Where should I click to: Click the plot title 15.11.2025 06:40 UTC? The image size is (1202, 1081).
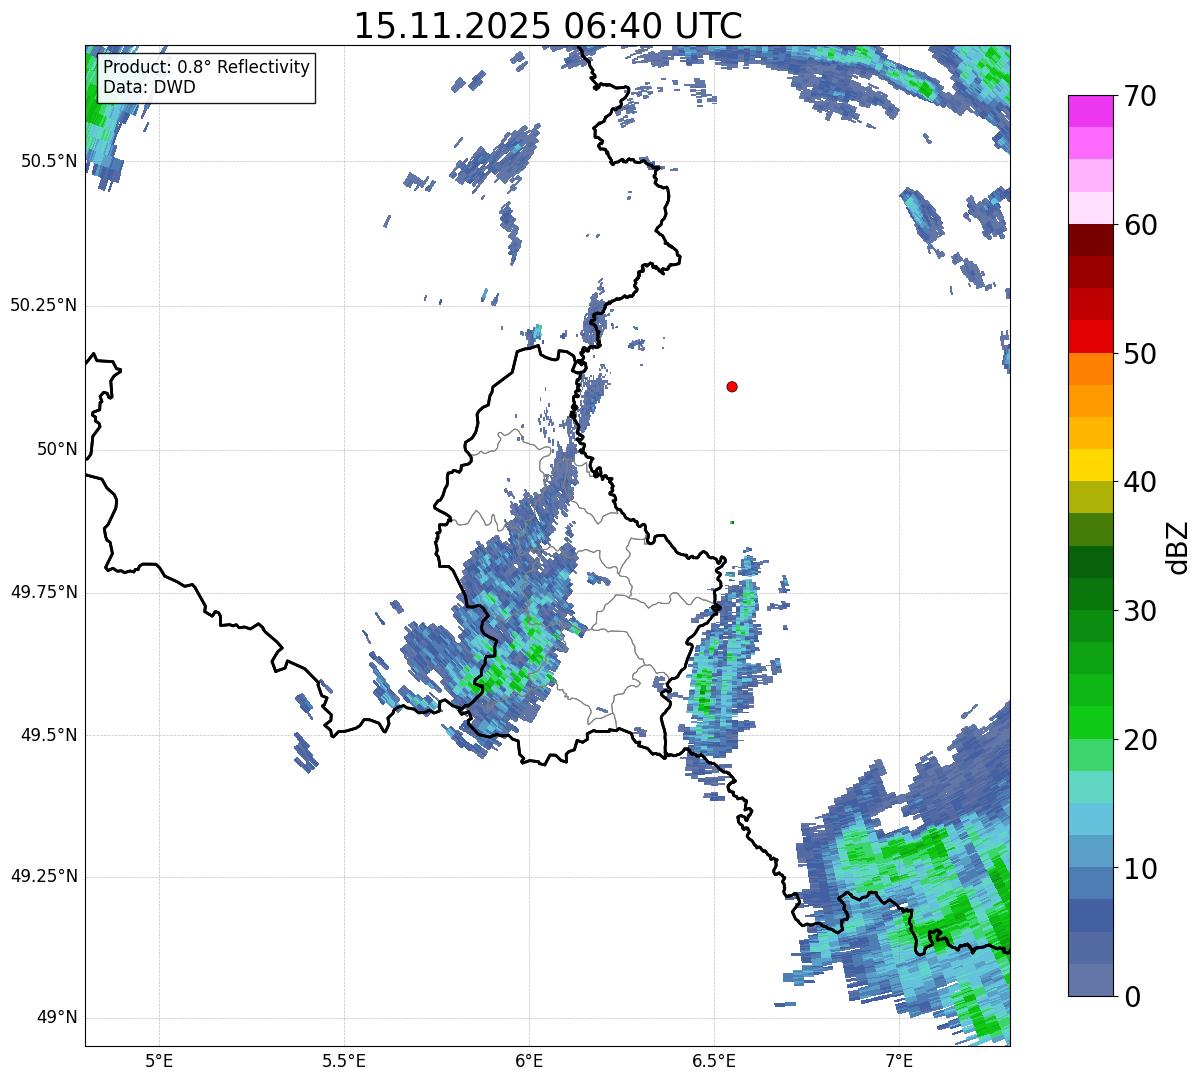pyautogui.click(x=548, y=25)
